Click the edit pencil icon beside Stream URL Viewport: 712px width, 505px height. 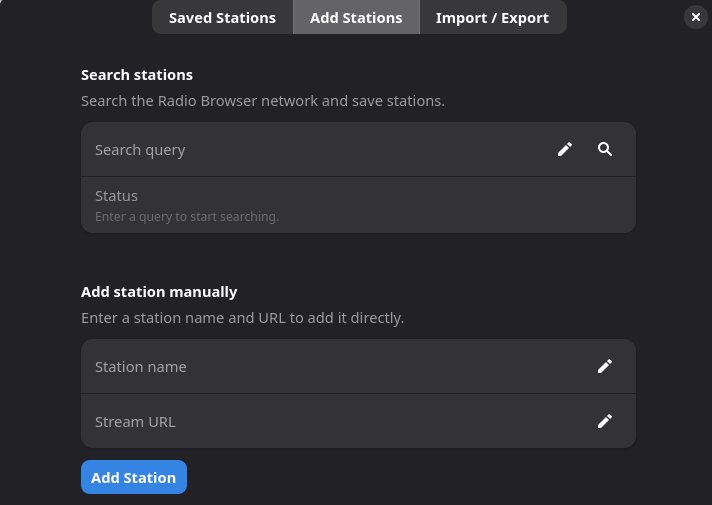pyautogui.click(x=604, y=422)
